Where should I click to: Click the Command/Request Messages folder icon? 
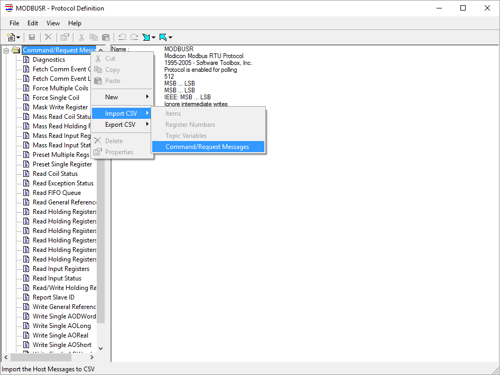(x=16, y=50)
